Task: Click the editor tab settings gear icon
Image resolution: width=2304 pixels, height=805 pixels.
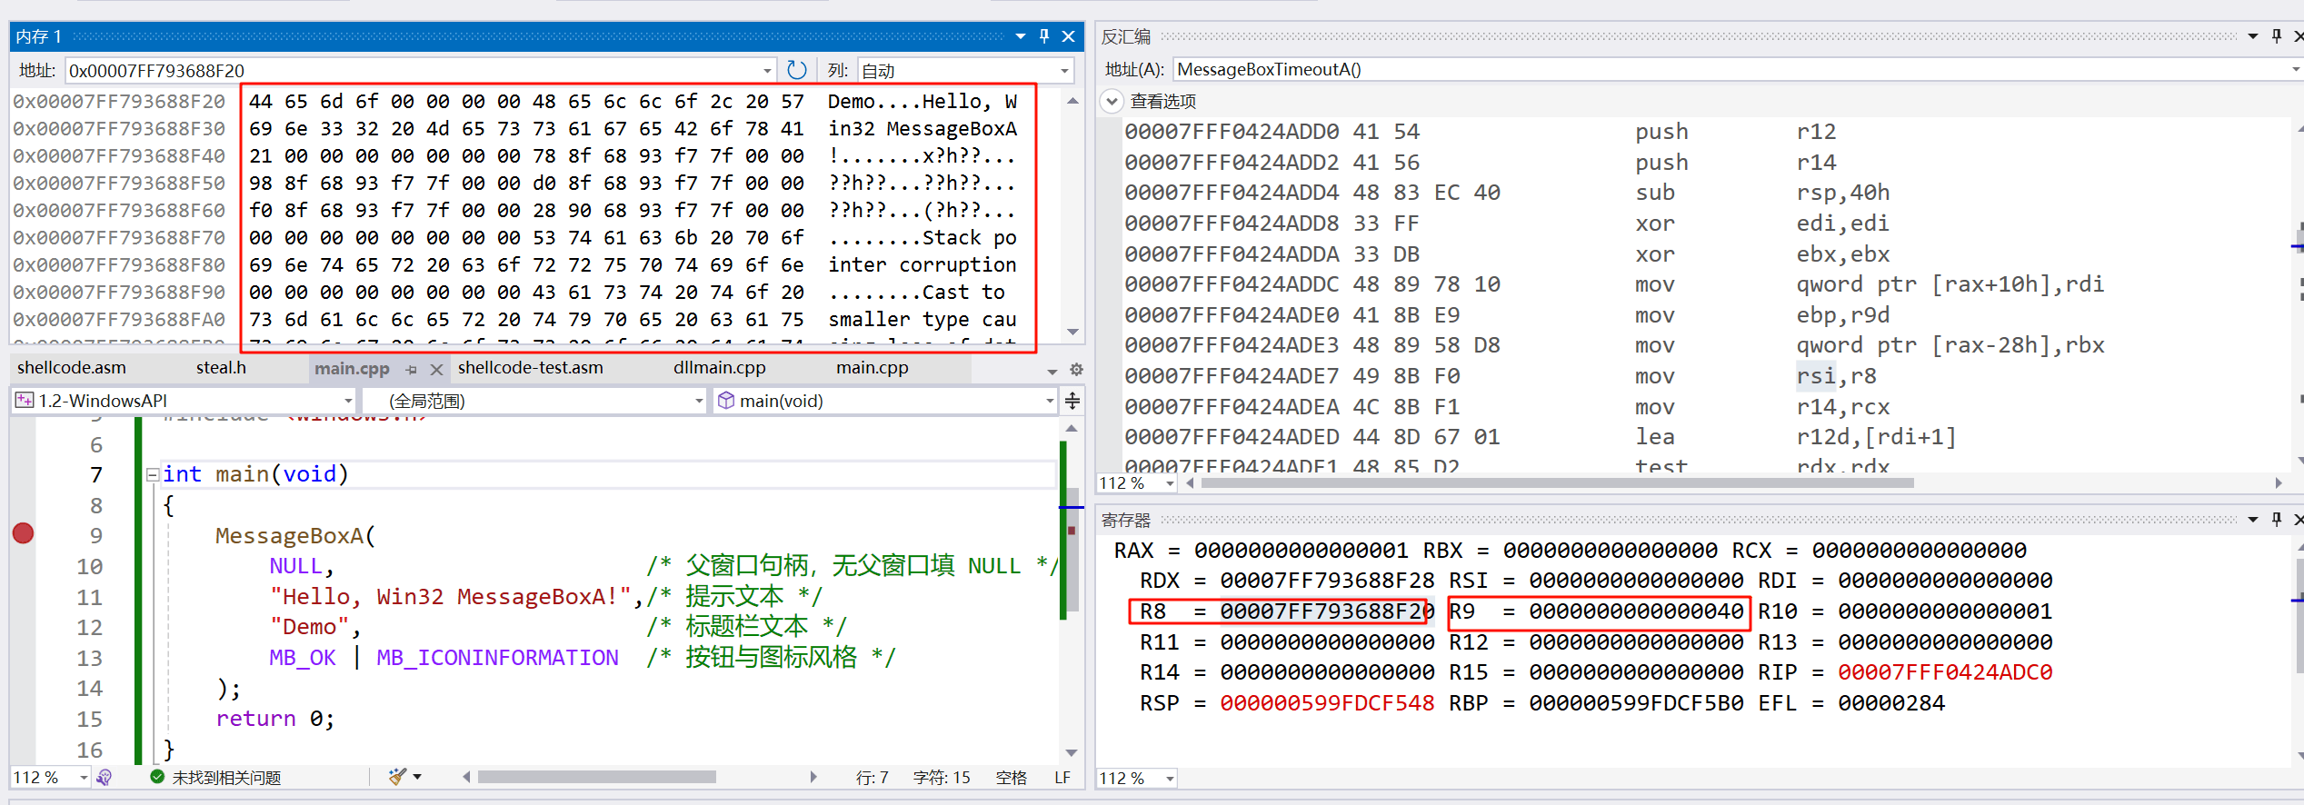Action: click(x=1076, y=369)
